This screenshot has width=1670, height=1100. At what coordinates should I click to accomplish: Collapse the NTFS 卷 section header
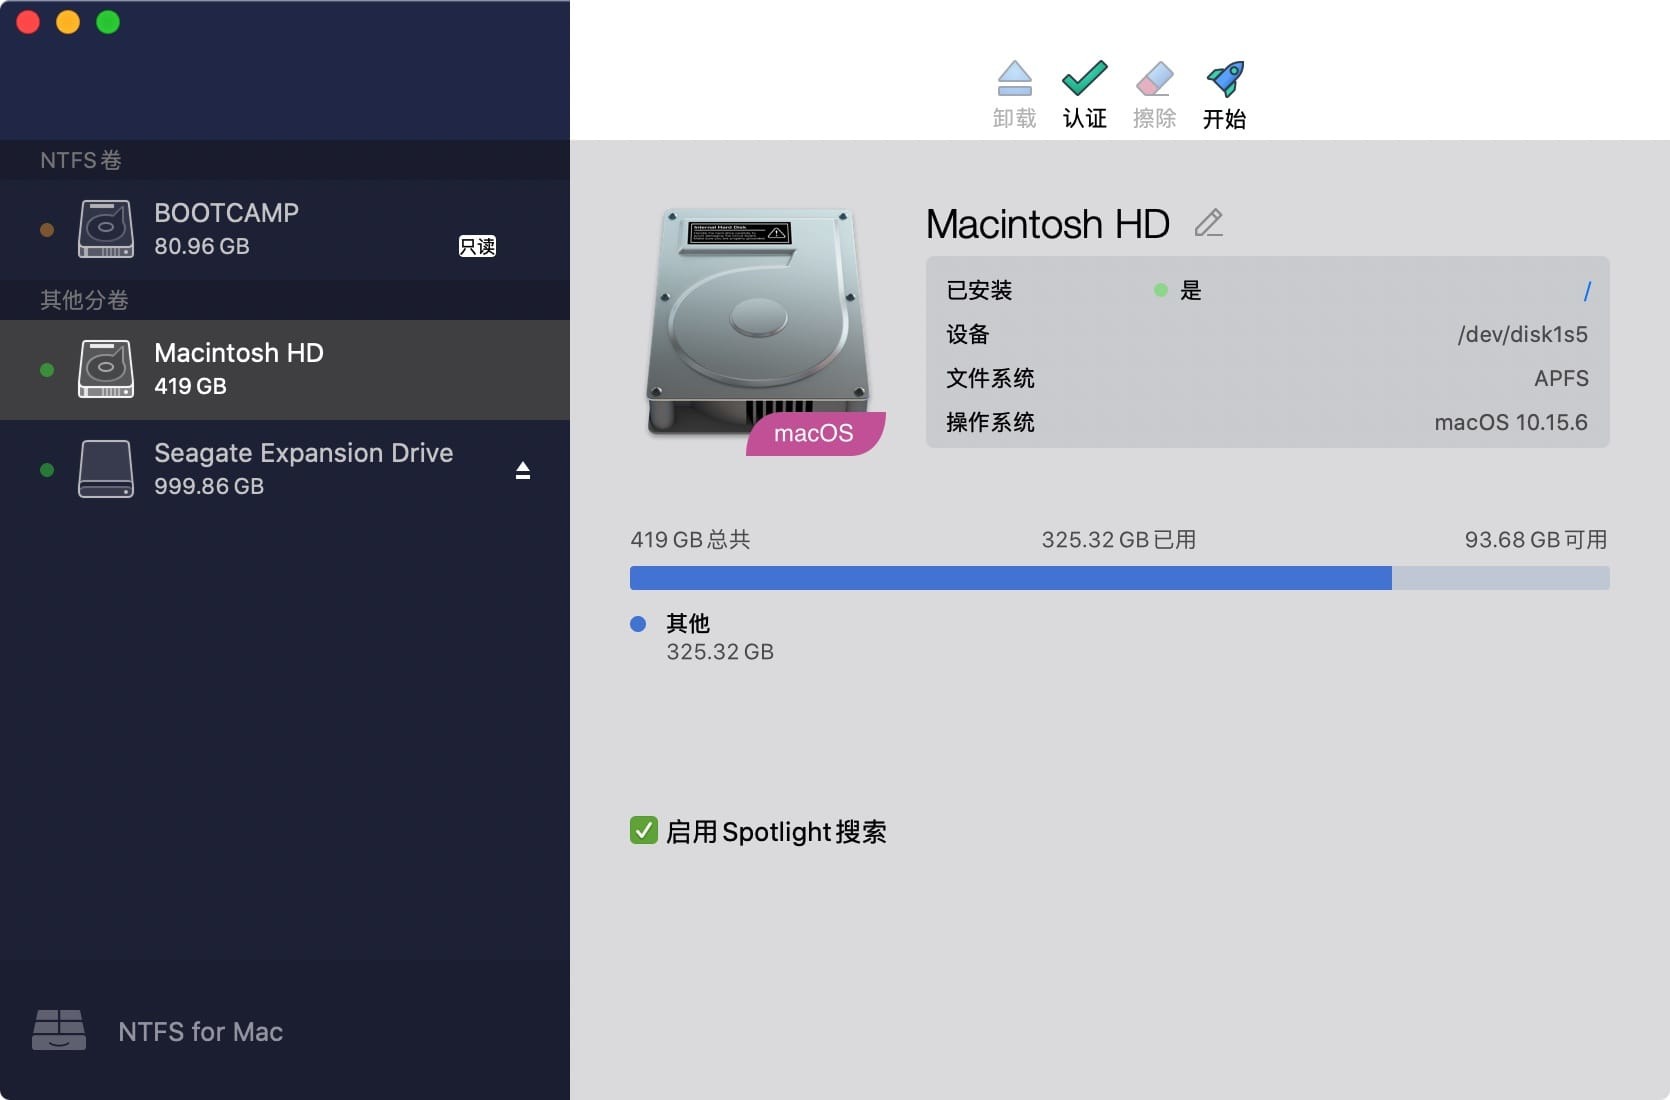80,160
